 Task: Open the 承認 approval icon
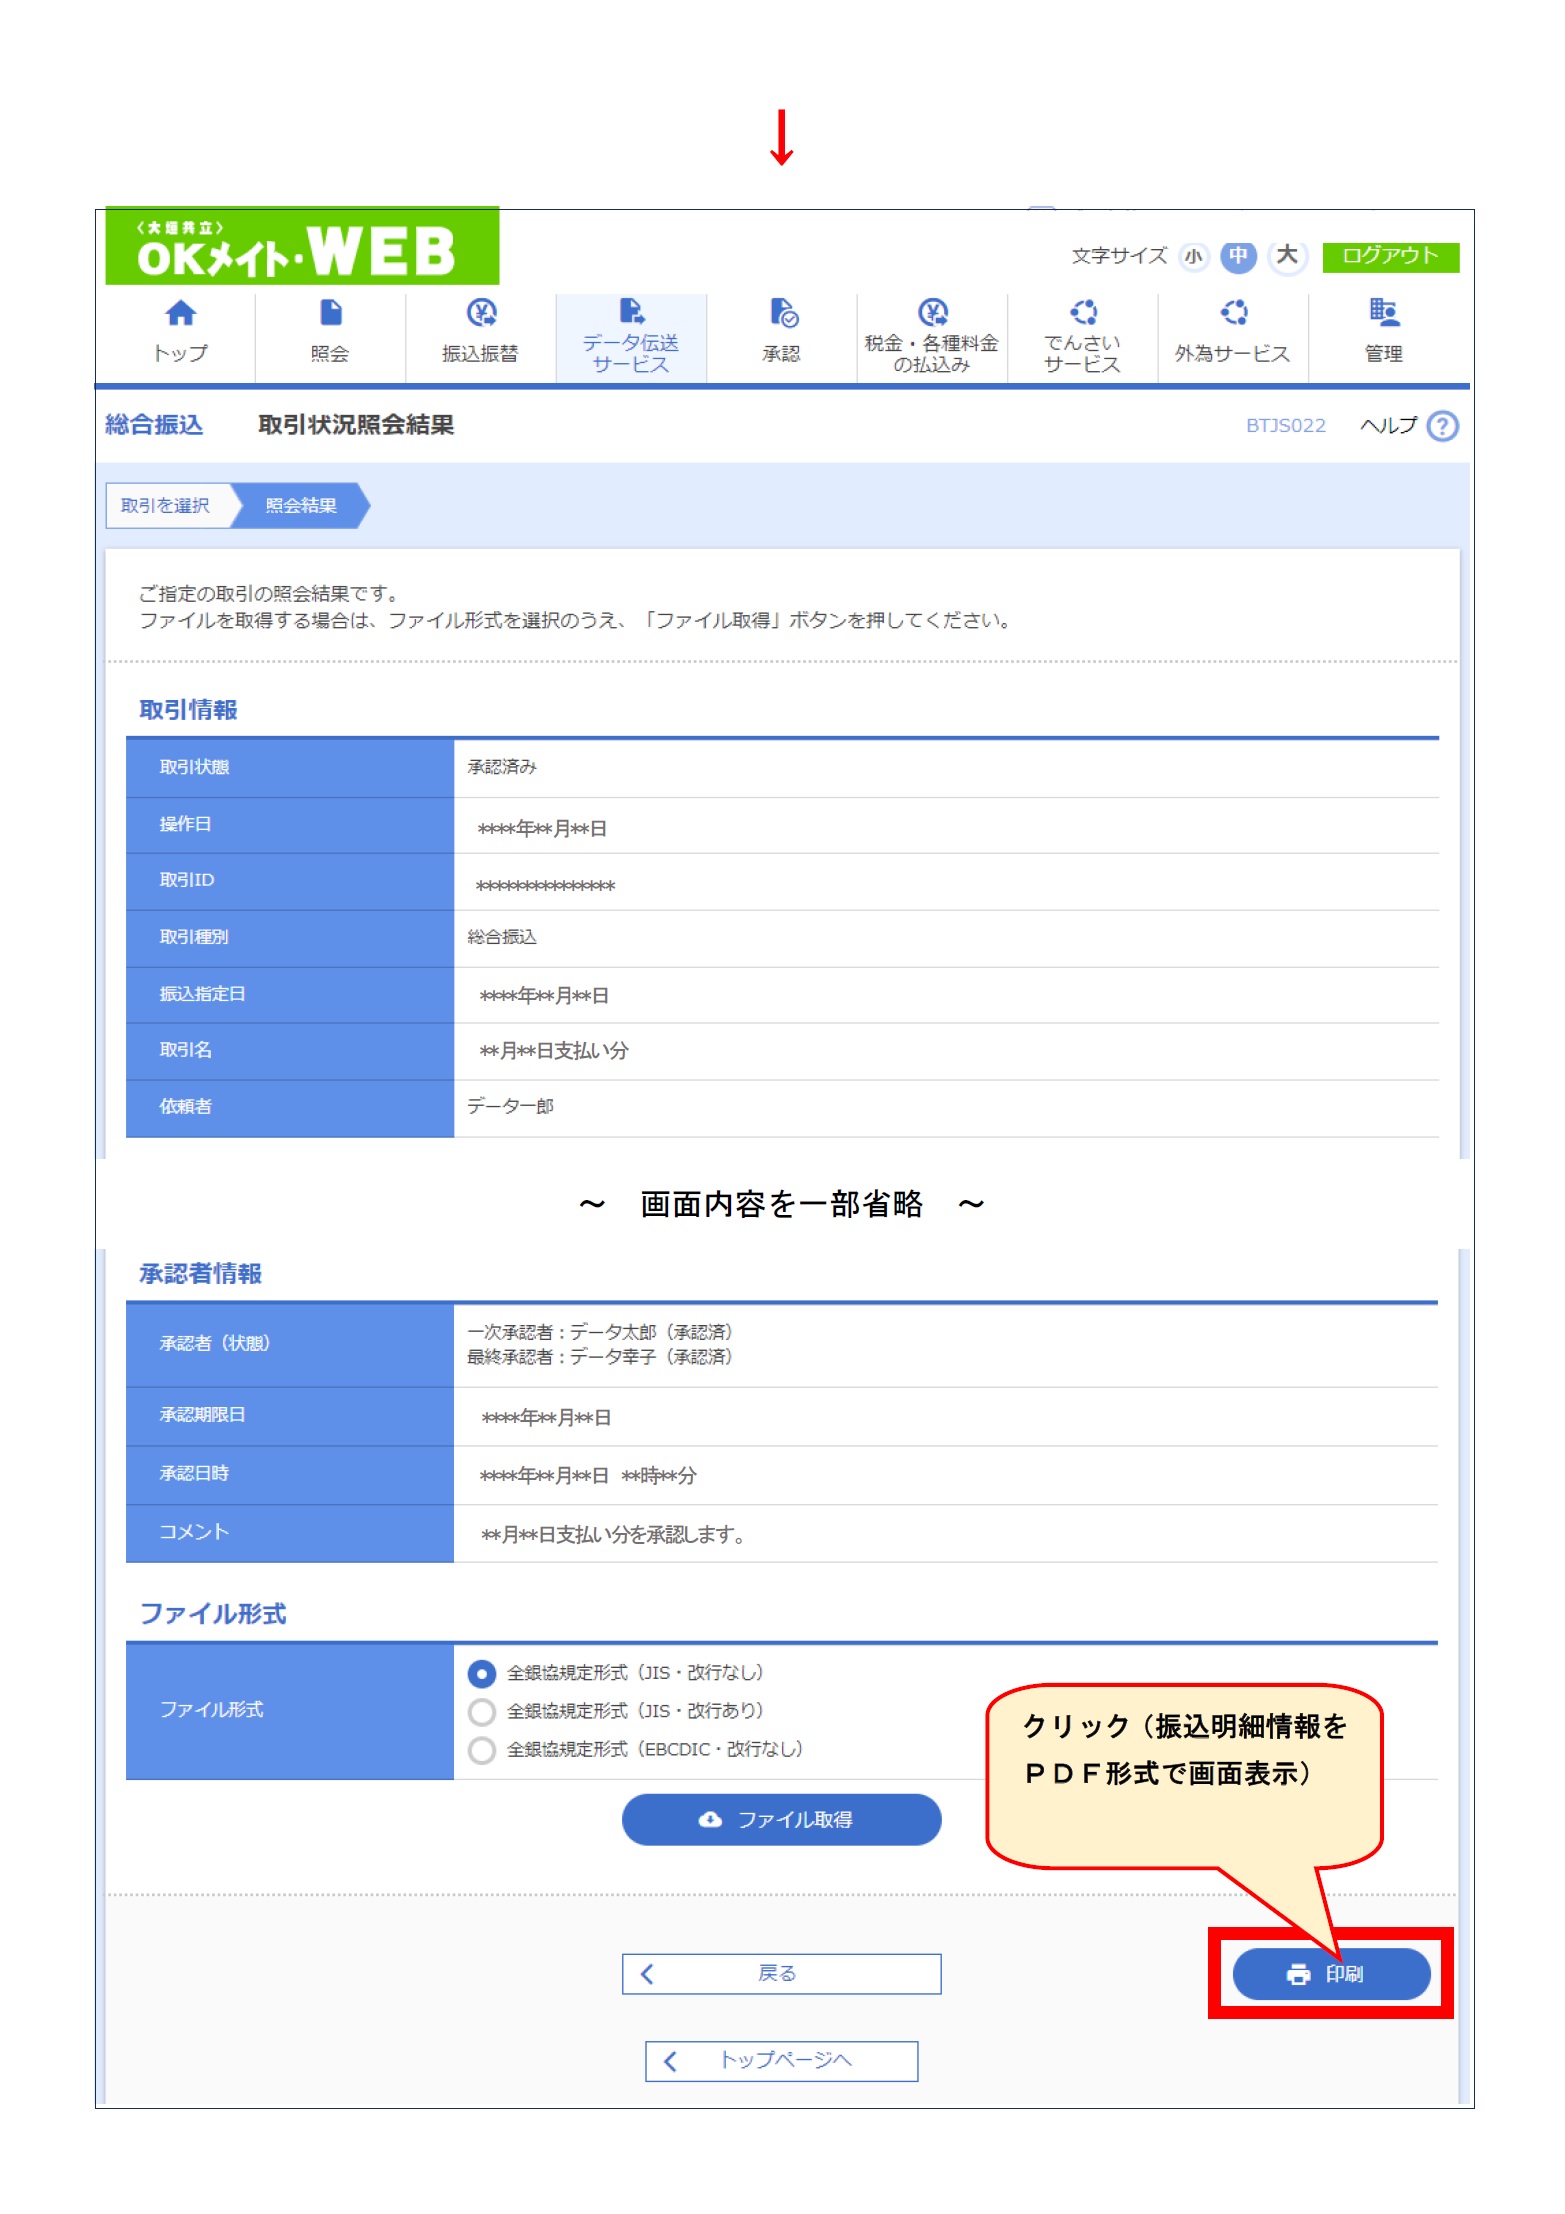click(782, 314)
